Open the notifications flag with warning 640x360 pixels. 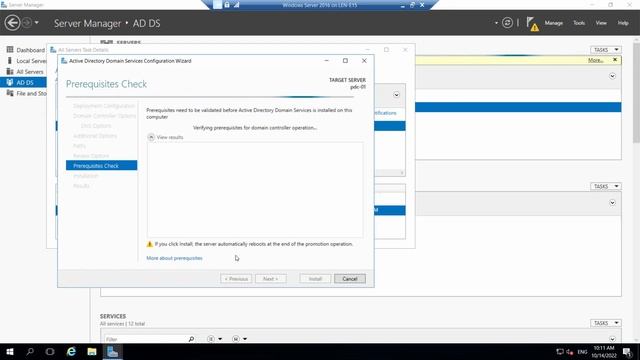coord(532,24)
